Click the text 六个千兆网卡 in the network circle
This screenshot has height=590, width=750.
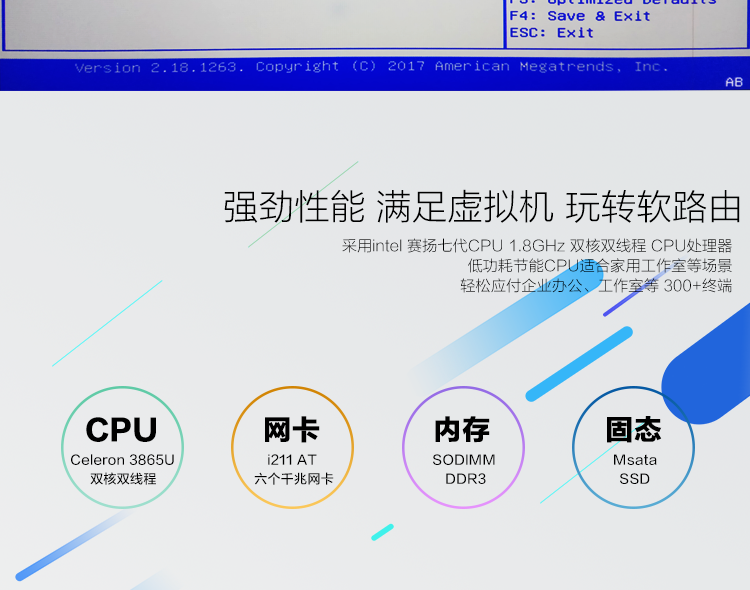(293, 479)
